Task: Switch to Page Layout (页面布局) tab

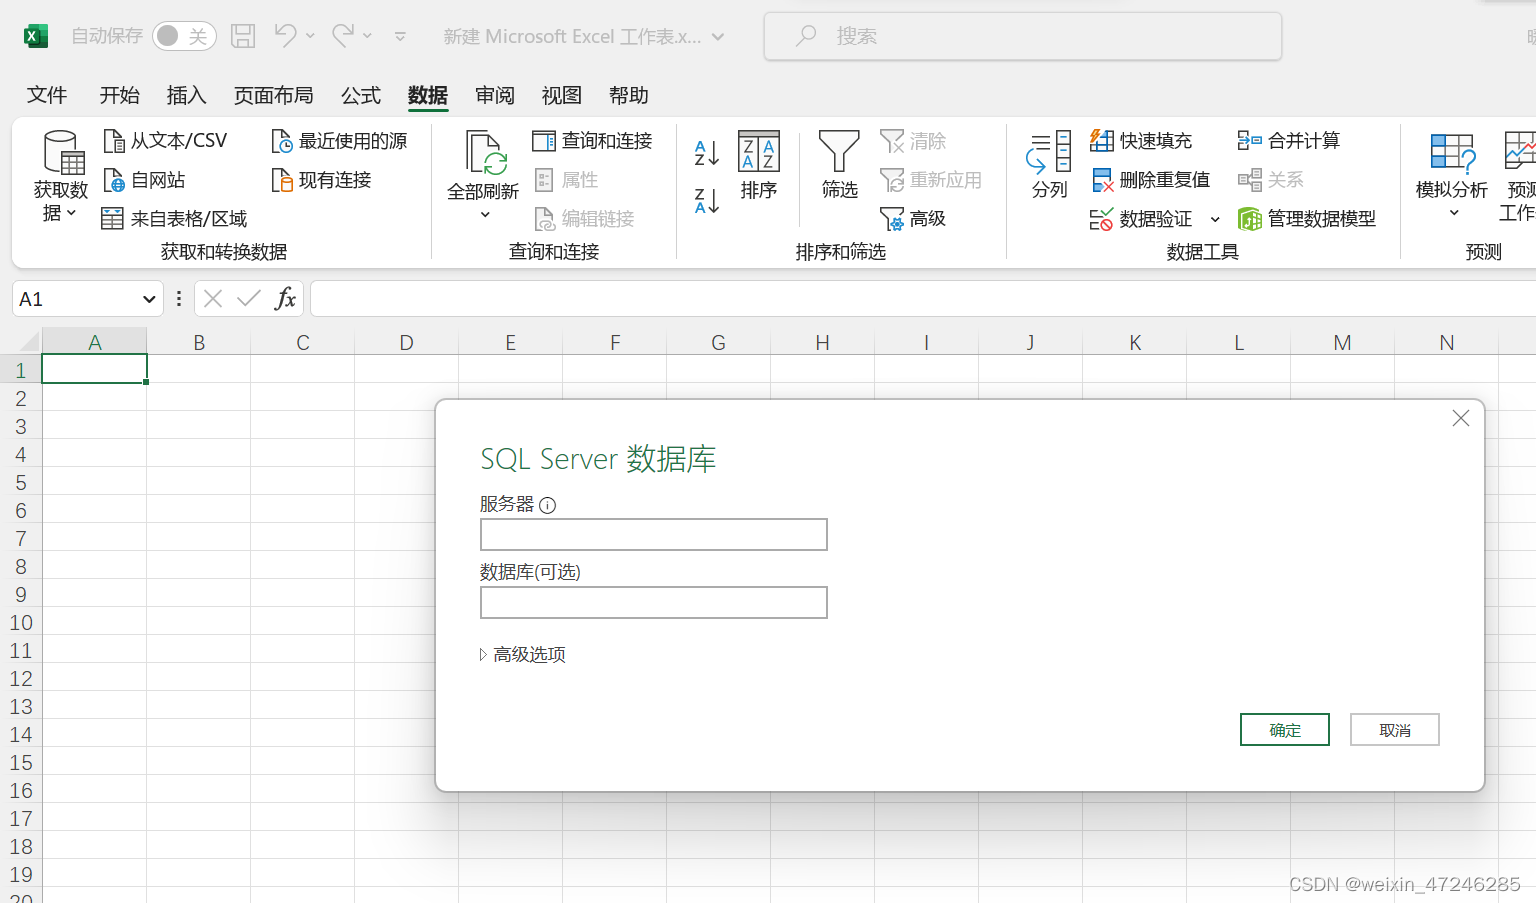Action: pos(273,95)
